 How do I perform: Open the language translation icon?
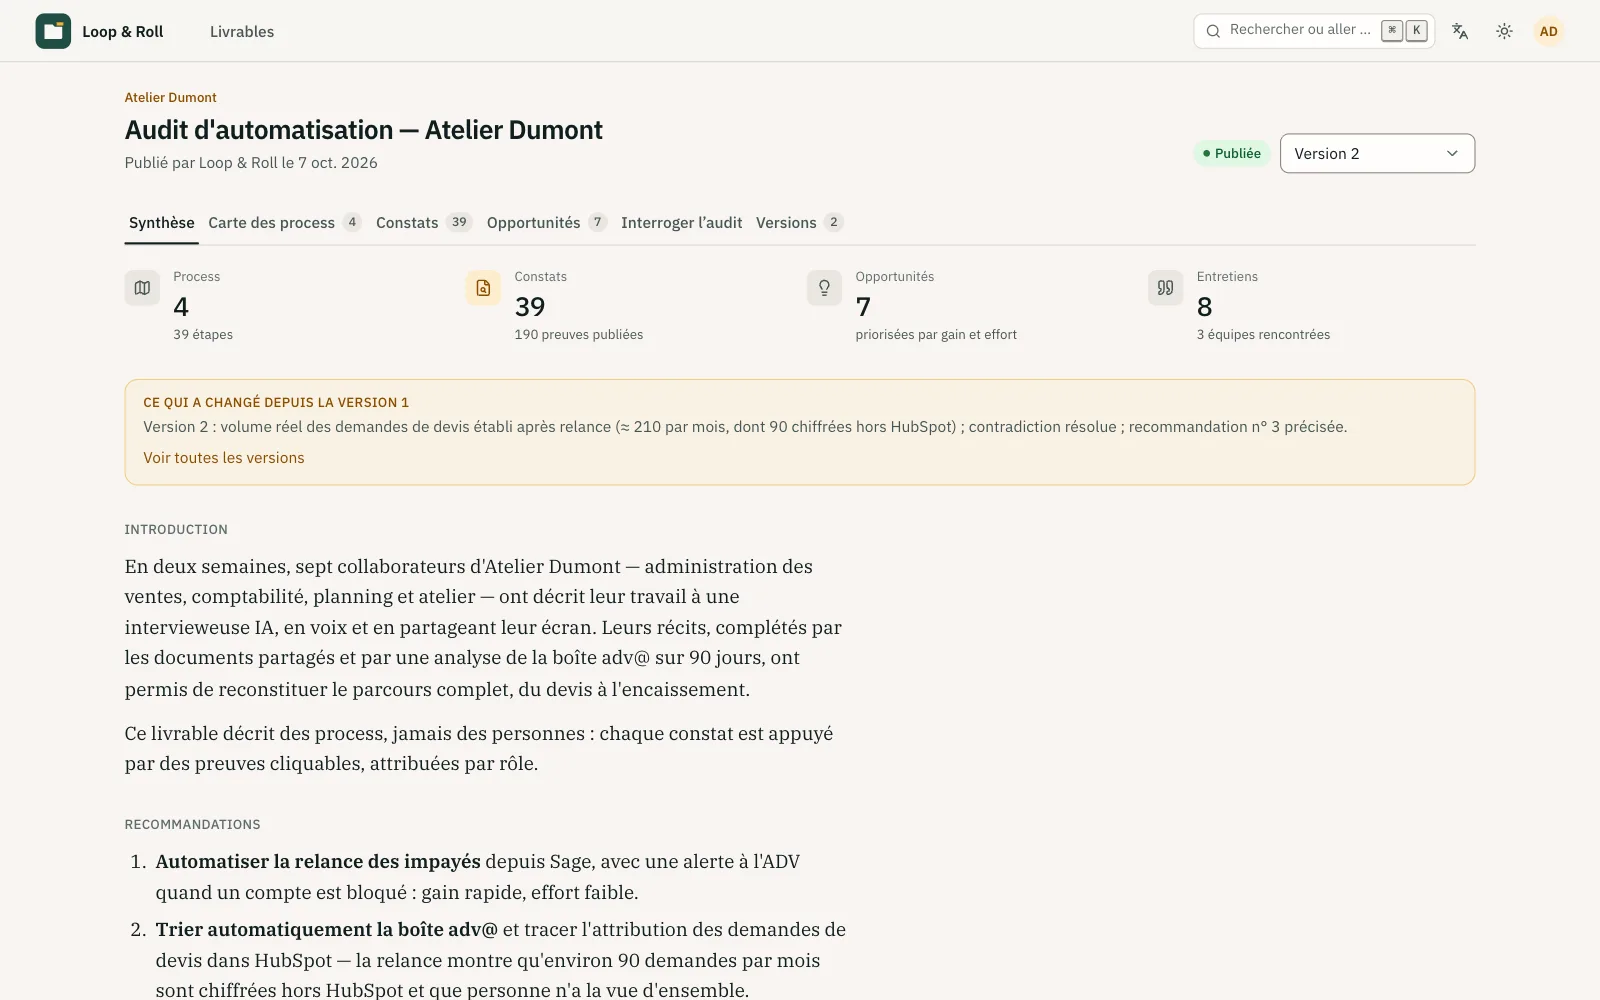tap(1460, 31)
